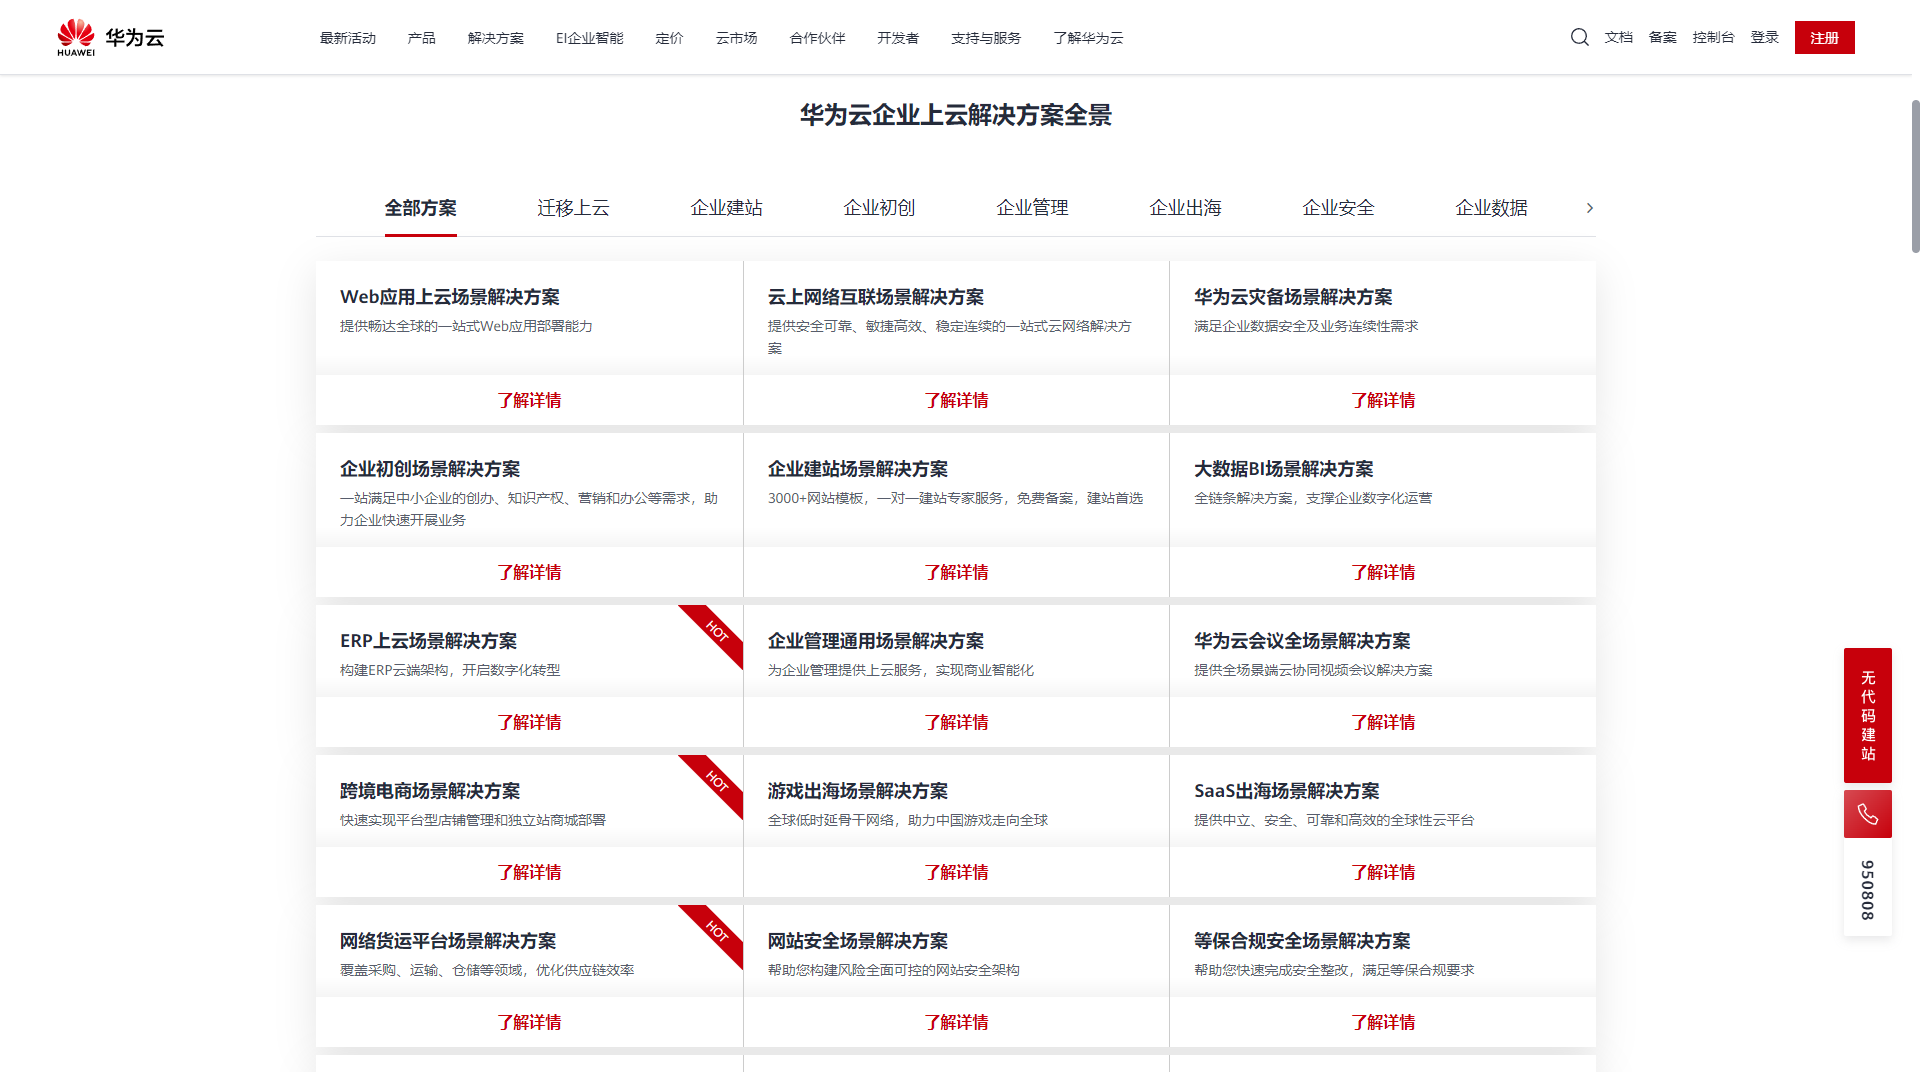Expand more solution tabs with right chevron
The height and width of the screenshot is (1080, 1920).
click(1589, 208)
